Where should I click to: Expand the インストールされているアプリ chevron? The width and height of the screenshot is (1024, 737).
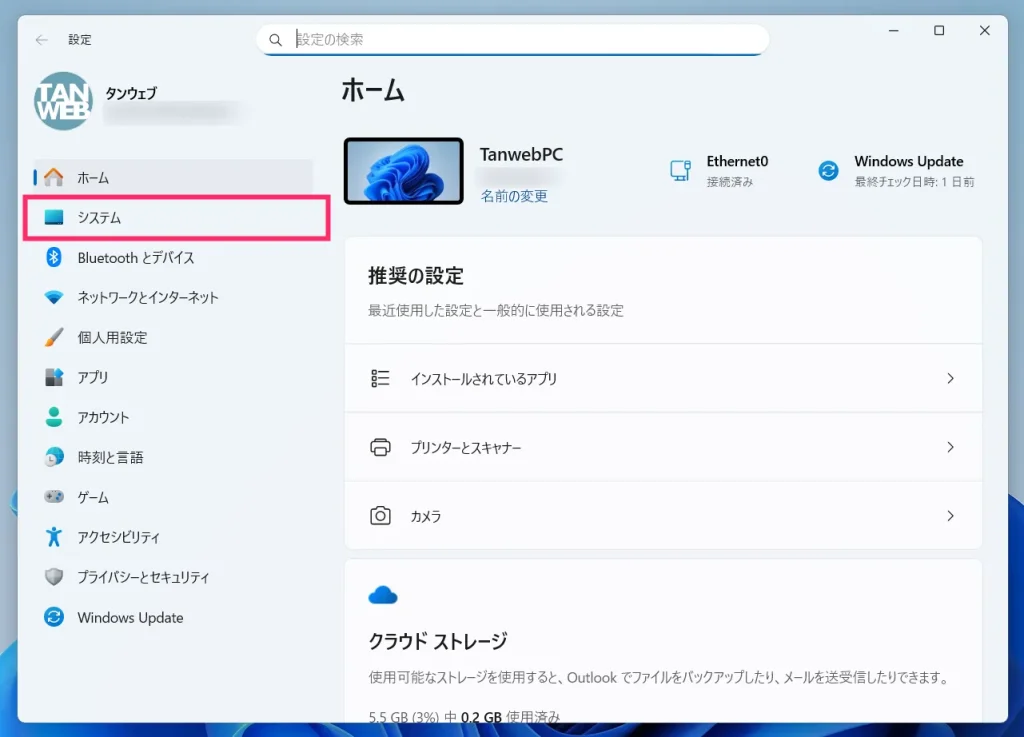click(x=950, y=379)
